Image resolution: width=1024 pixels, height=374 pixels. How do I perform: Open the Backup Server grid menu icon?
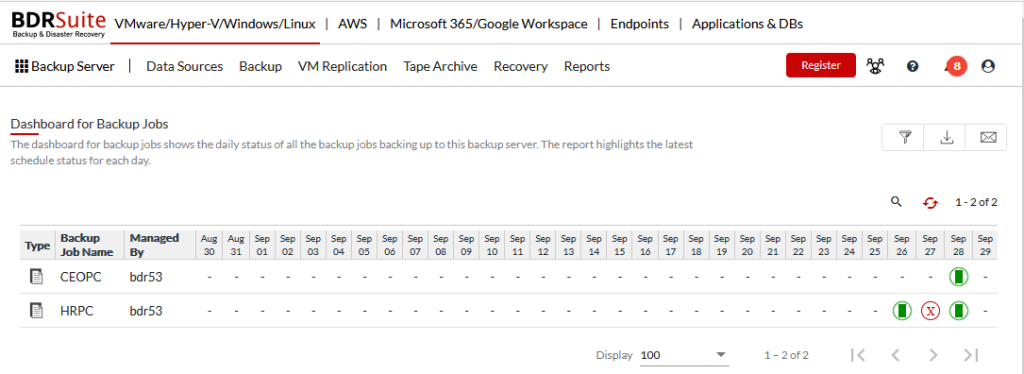tap(22, 66)
